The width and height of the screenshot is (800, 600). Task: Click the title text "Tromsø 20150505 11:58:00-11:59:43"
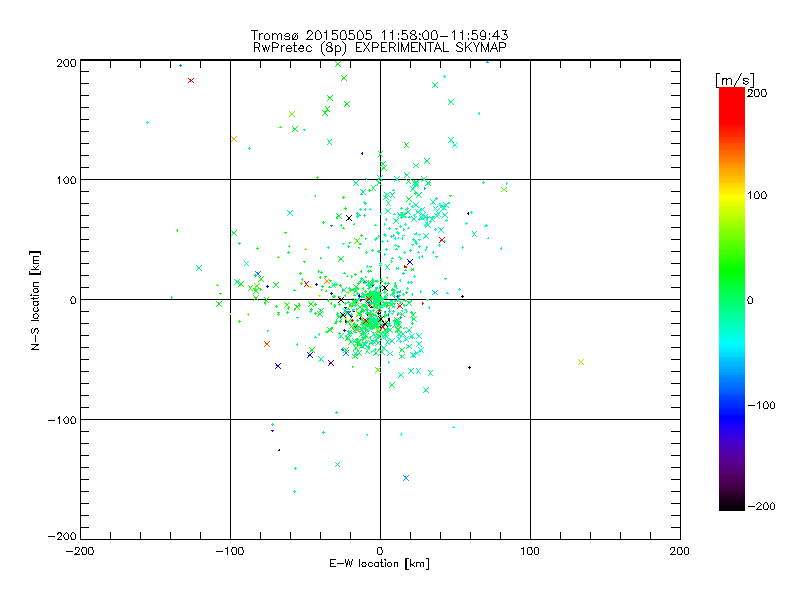click(379, 35)
